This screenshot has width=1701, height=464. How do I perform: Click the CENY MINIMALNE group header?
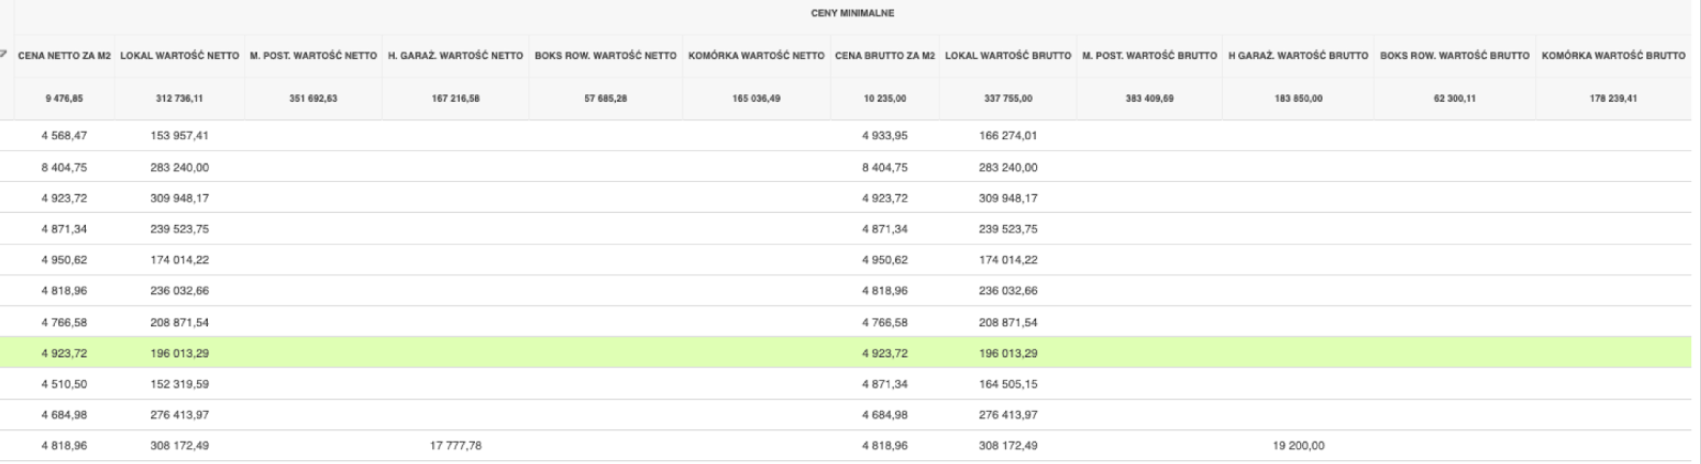click(x=853, y=14)
